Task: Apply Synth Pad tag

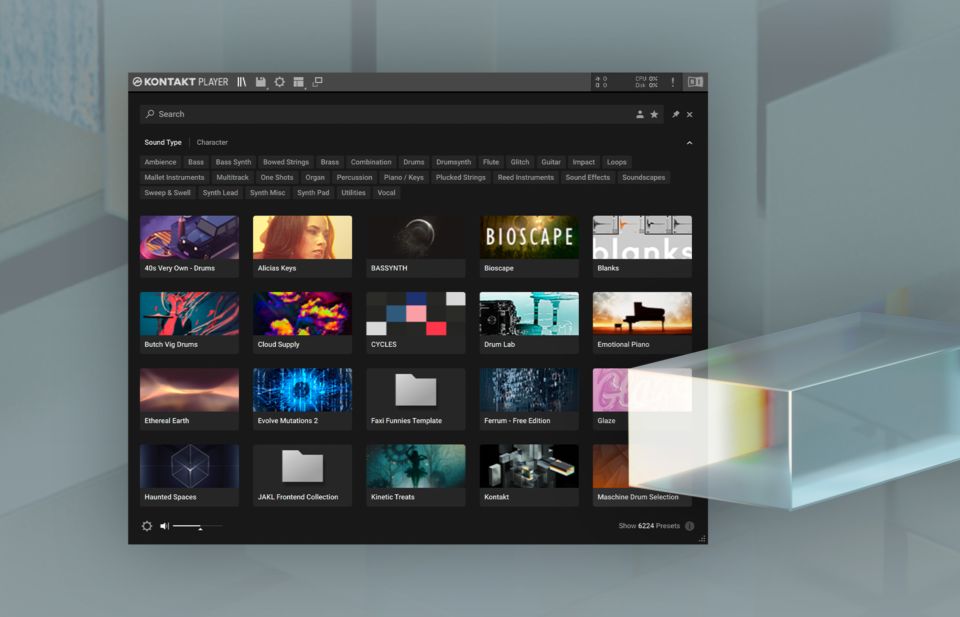Action: pyautogui.click(x=313, y=193)
